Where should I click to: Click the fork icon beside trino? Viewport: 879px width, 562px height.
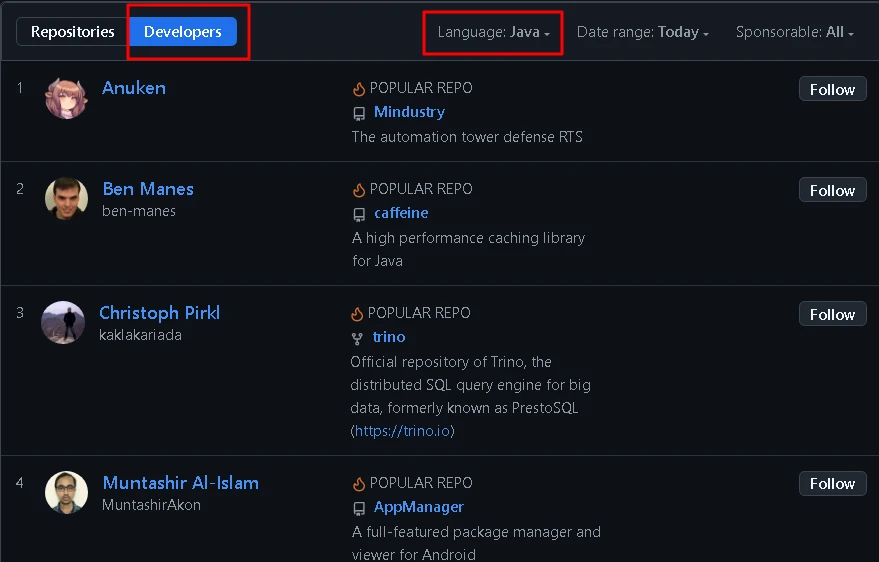(x=357, y=338)
